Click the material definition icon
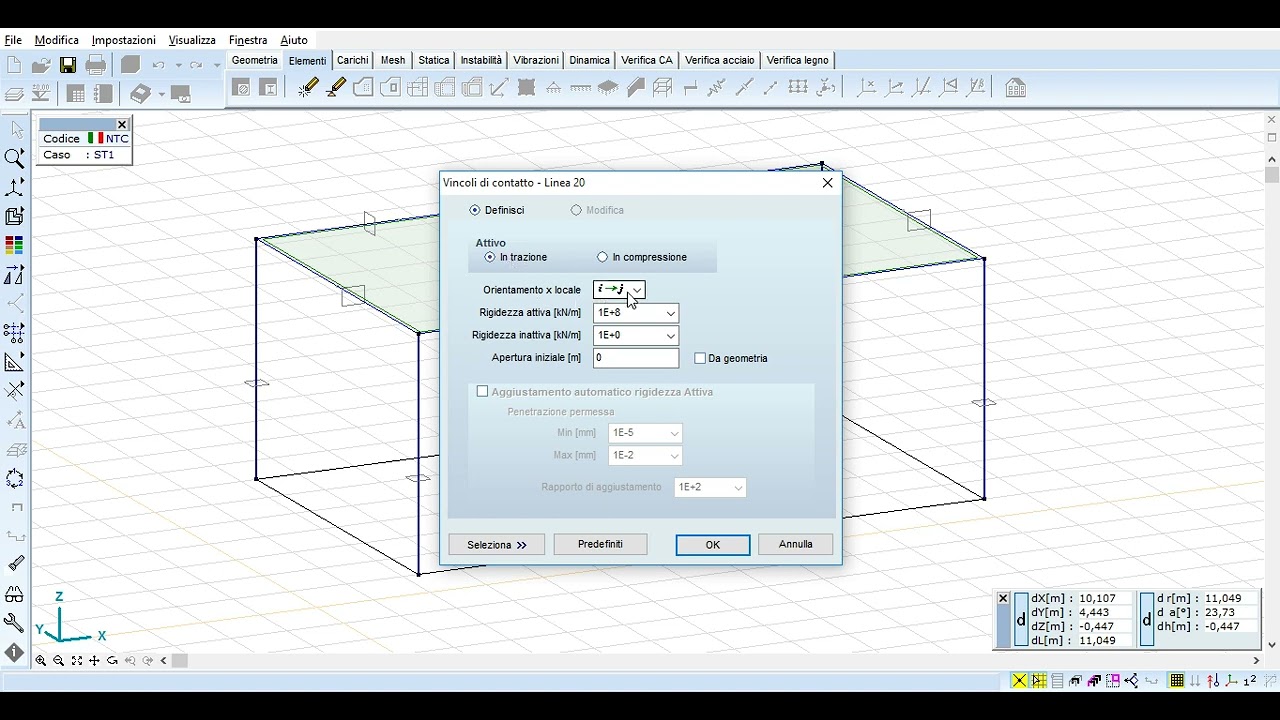1280x720 pixels. (x=241, y=88)
